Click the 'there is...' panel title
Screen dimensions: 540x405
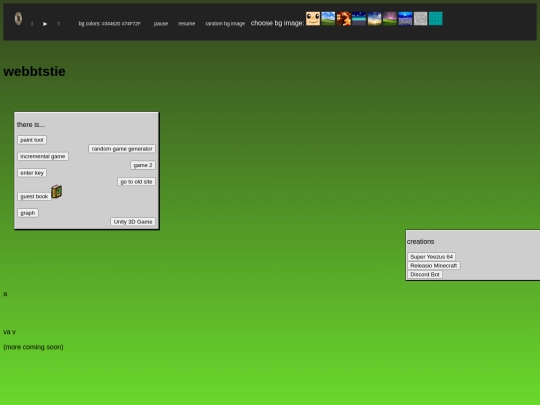click(x=31, y=125)
